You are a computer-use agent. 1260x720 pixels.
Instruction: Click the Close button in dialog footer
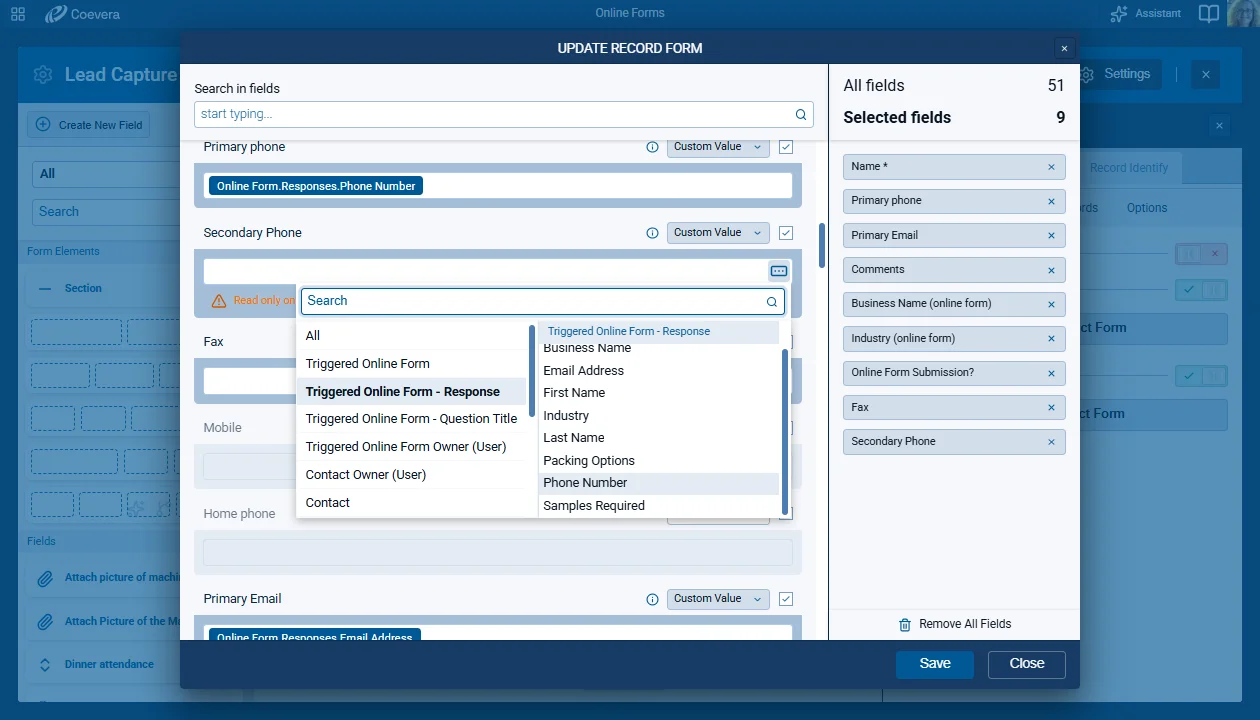[1027, 664]
